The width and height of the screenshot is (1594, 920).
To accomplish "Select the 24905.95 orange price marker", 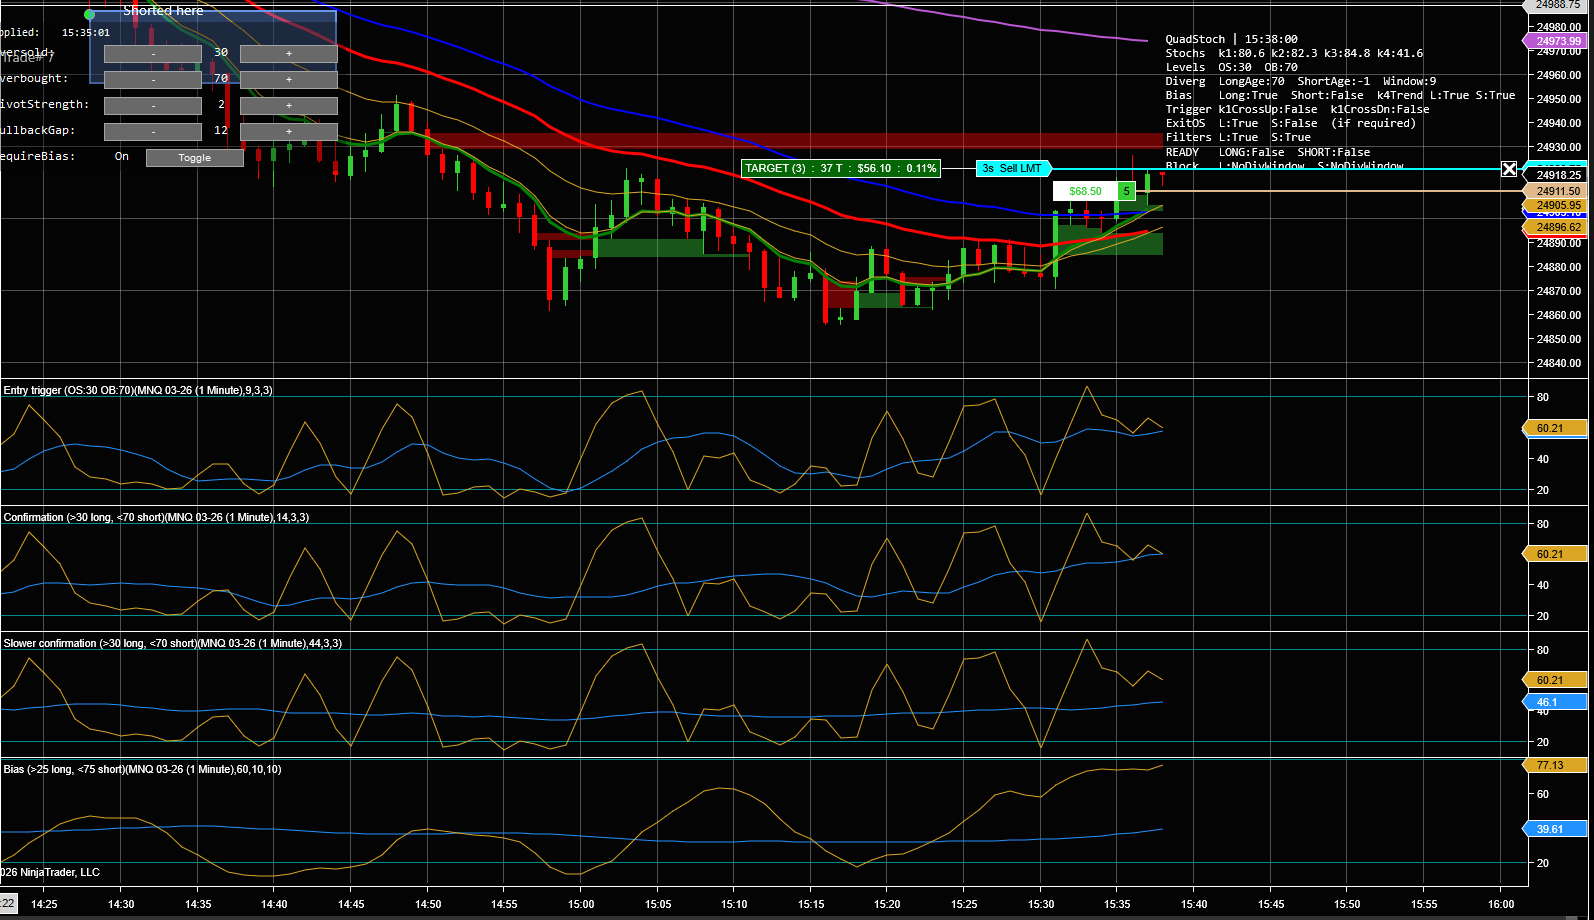I will [x=1556, y=205].
